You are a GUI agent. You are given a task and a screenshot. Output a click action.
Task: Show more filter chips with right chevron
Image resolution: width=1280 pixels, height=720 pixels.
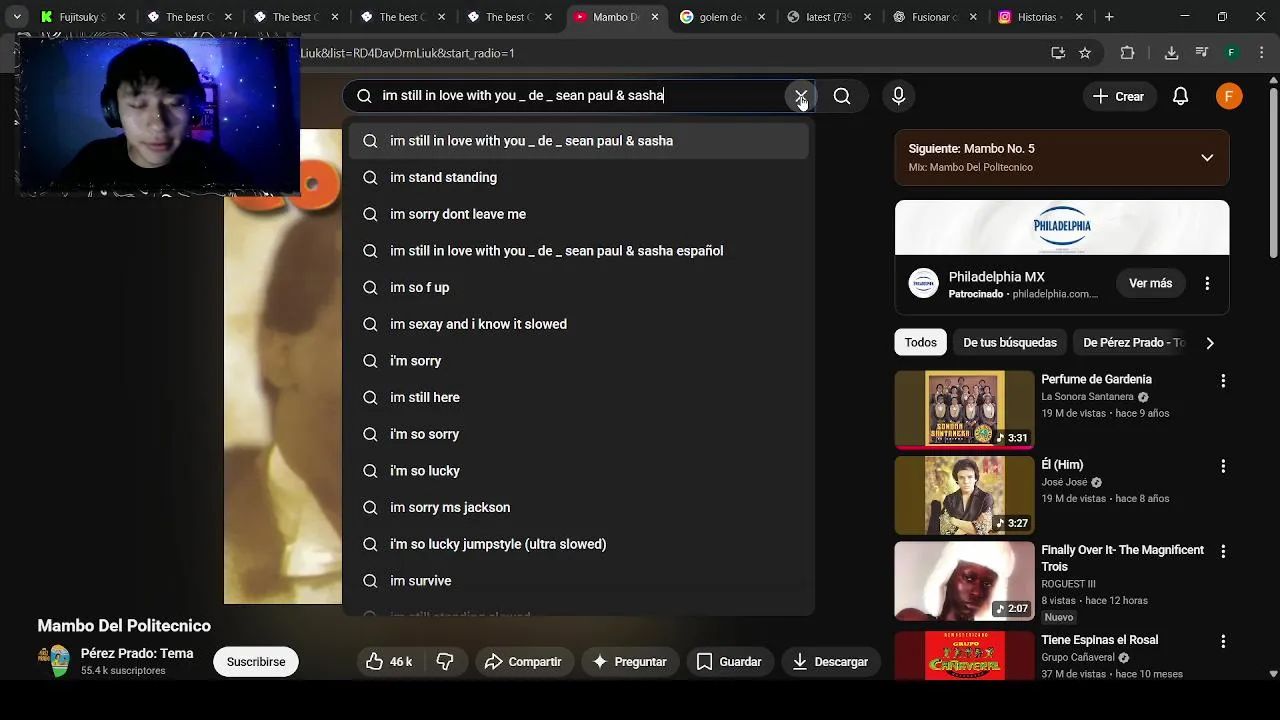click(1210, 343)
